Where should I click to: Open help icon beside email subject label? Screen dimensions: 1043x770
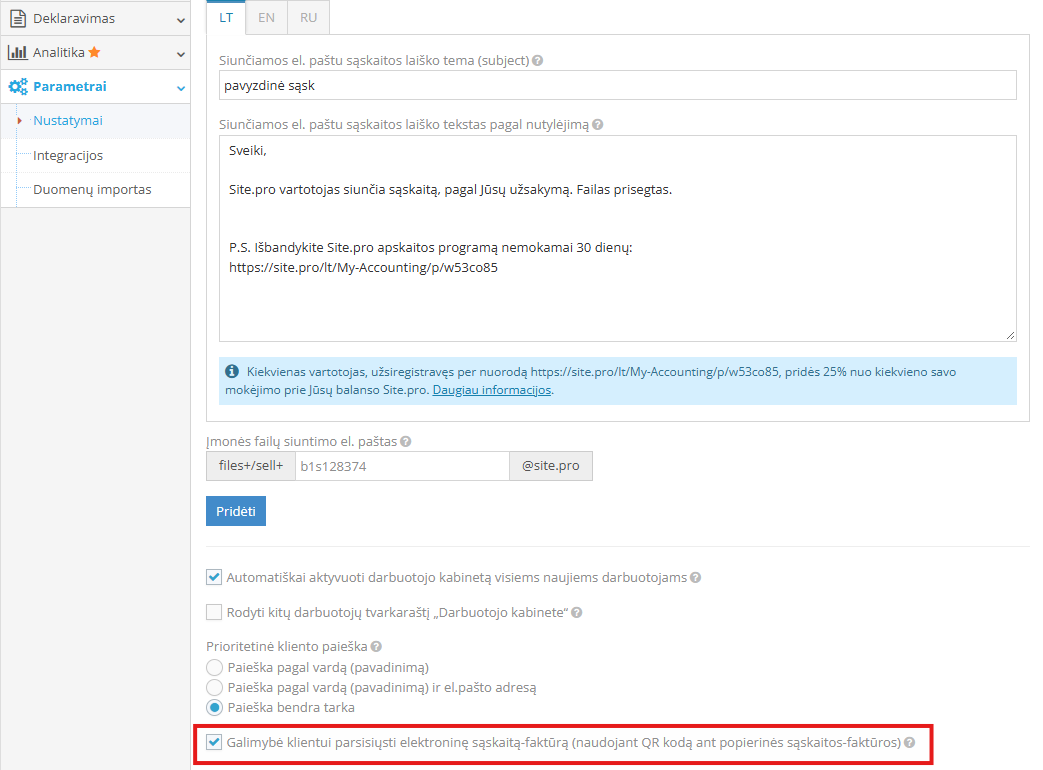click(x=537, y=61)
